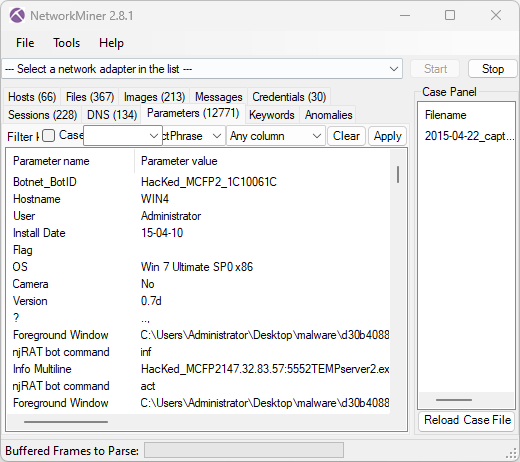Select the njRAT bot command act row
Viewport: 520px width, 462px height.
coord(198,386)
